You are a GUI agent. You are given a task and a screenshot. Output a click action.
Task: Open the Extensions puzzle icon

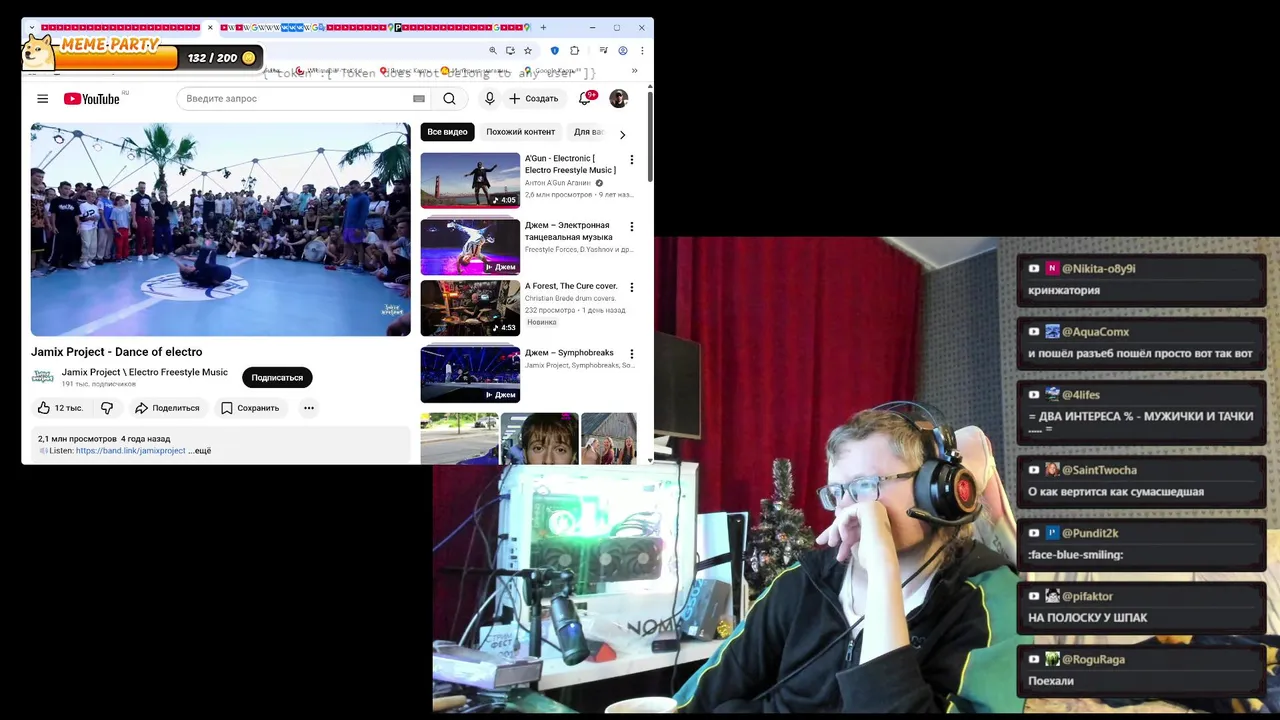coord(574,51)
